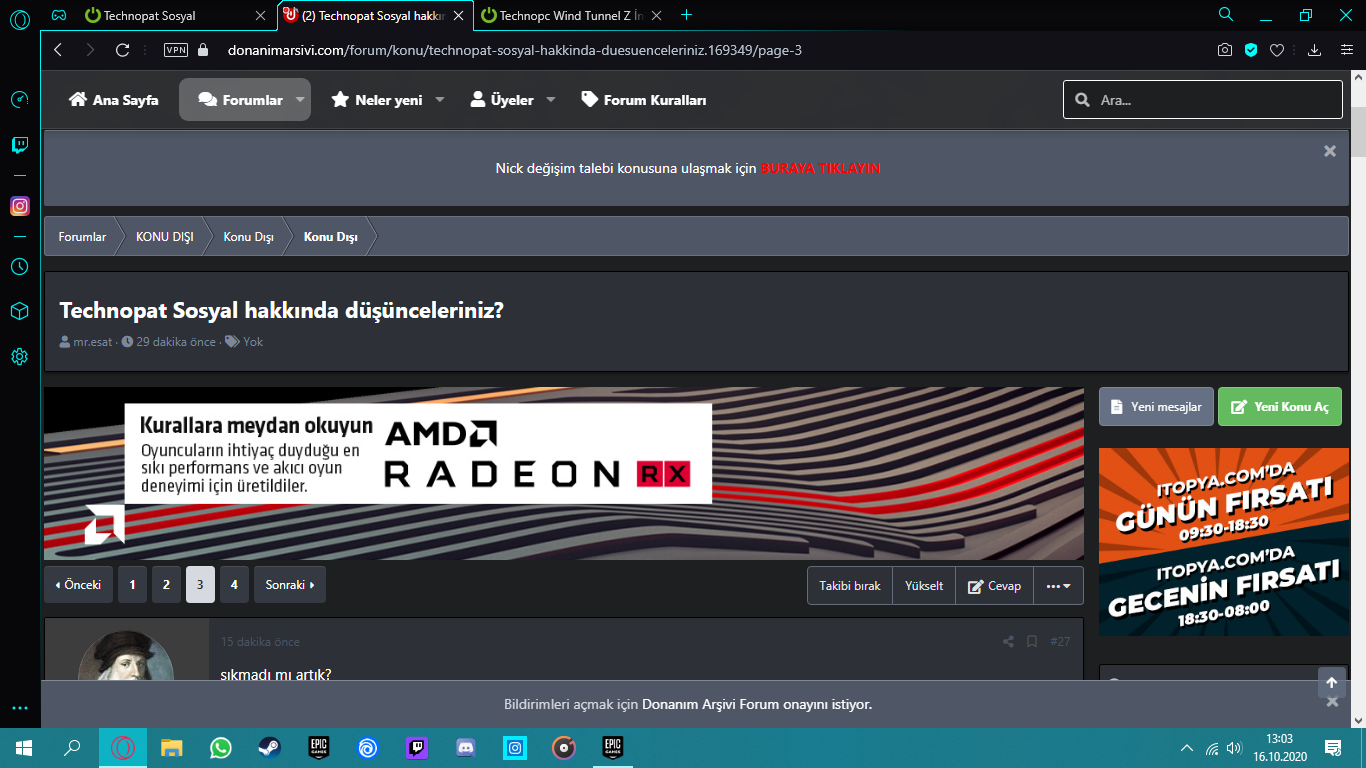The width and height of the screenshot is (1366, 768).
Task: Reload the current page
Action: click(123, 50)
